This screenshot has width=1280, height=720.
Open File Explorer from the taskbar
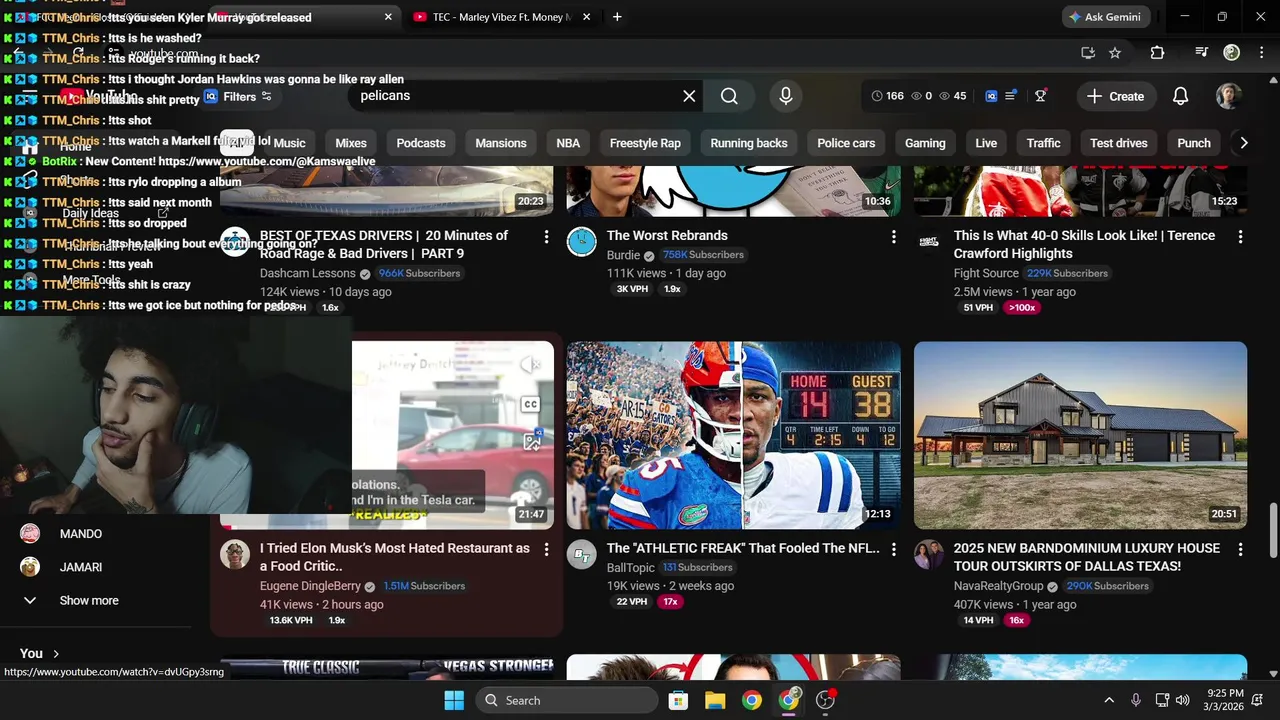point(715,701)
